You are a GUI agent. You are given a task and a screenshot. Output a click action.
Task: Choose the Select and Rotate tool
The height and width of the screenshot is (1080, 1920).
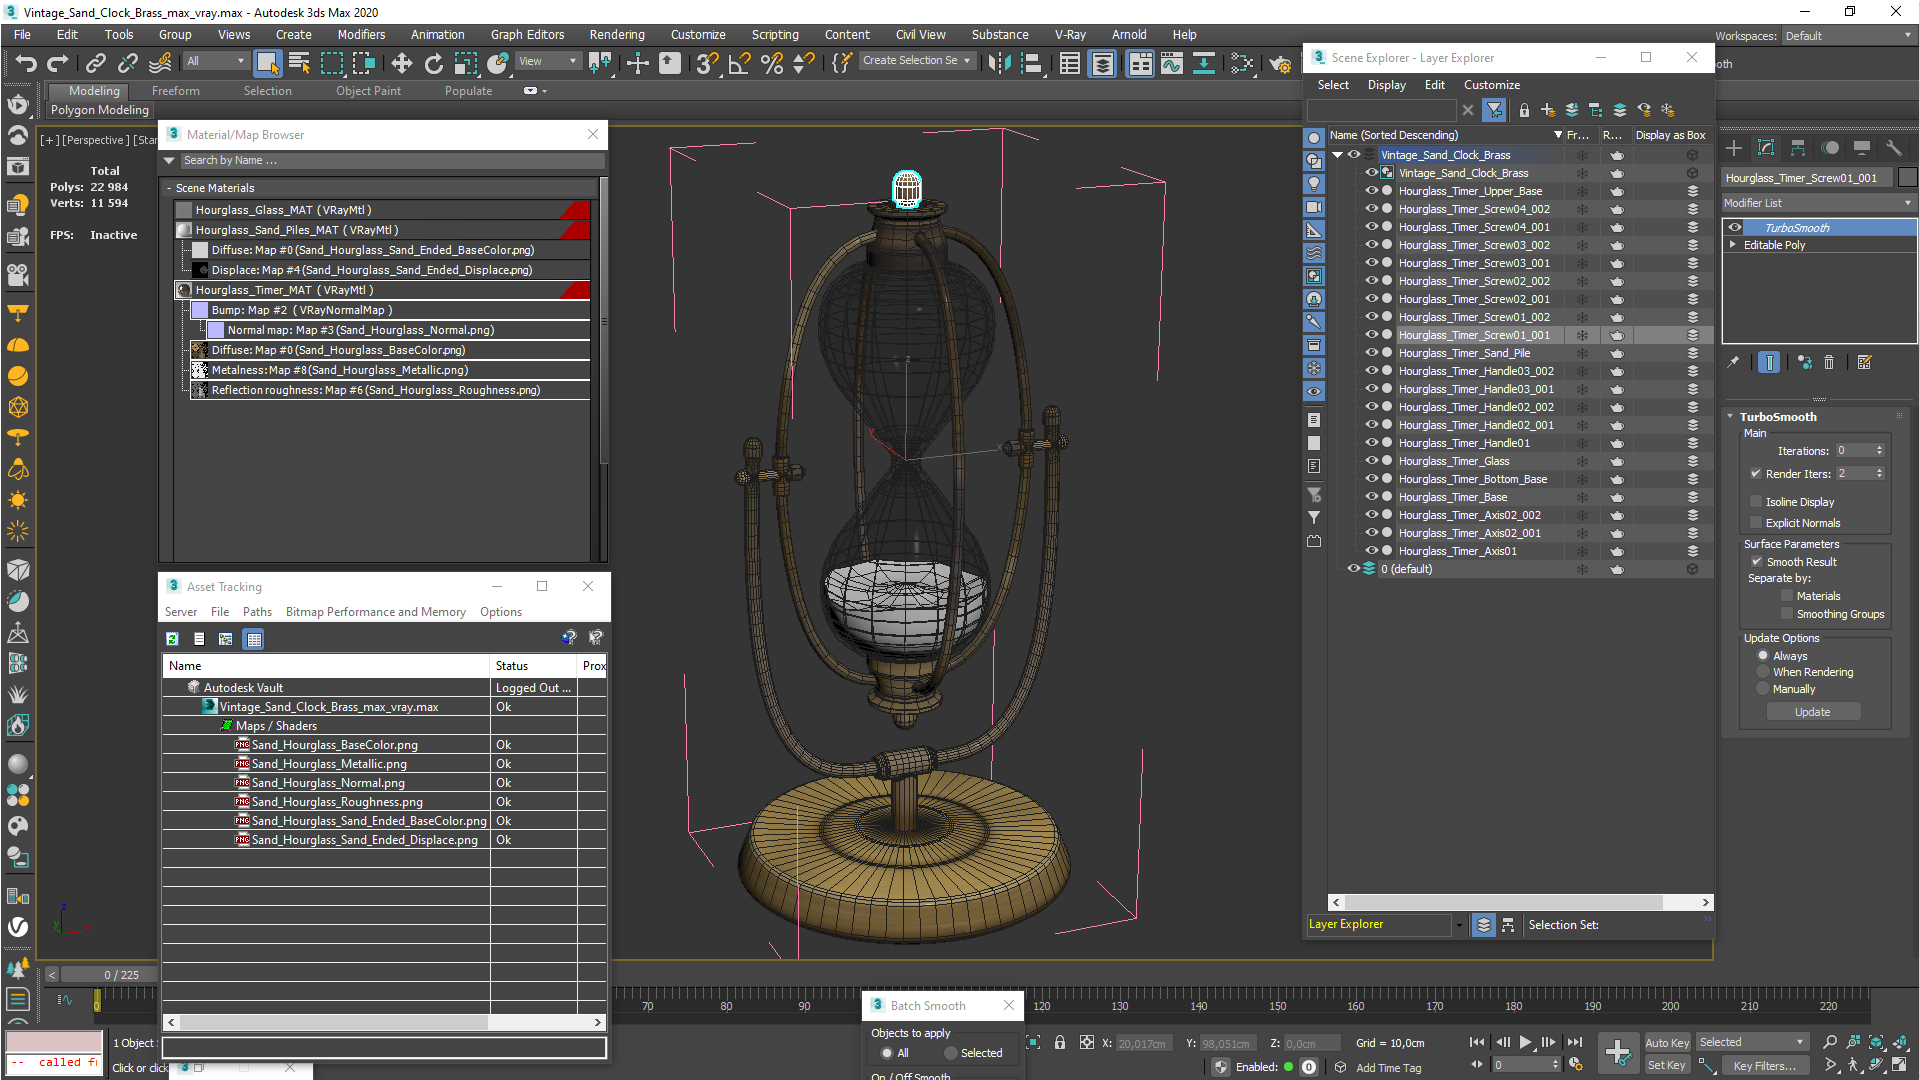click(x=433, y=63)
